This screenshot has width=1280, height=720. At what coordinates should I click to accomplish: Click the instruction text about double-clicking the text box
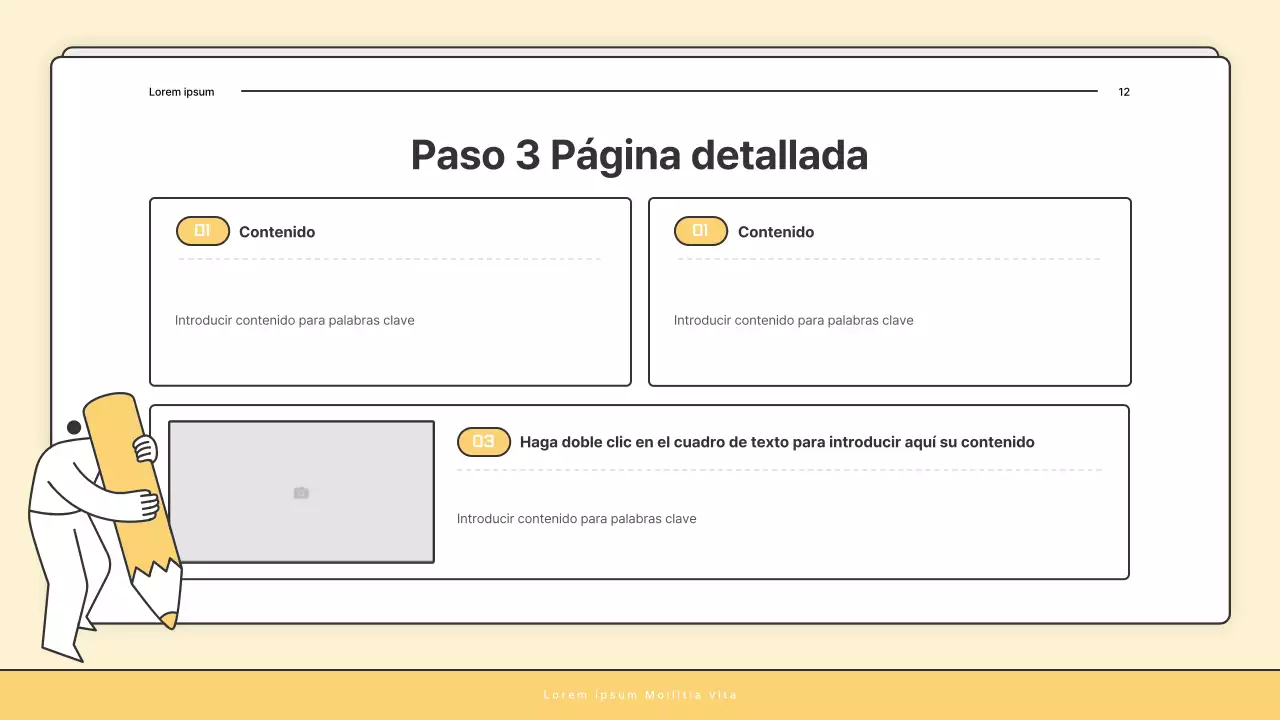(776, 441)
